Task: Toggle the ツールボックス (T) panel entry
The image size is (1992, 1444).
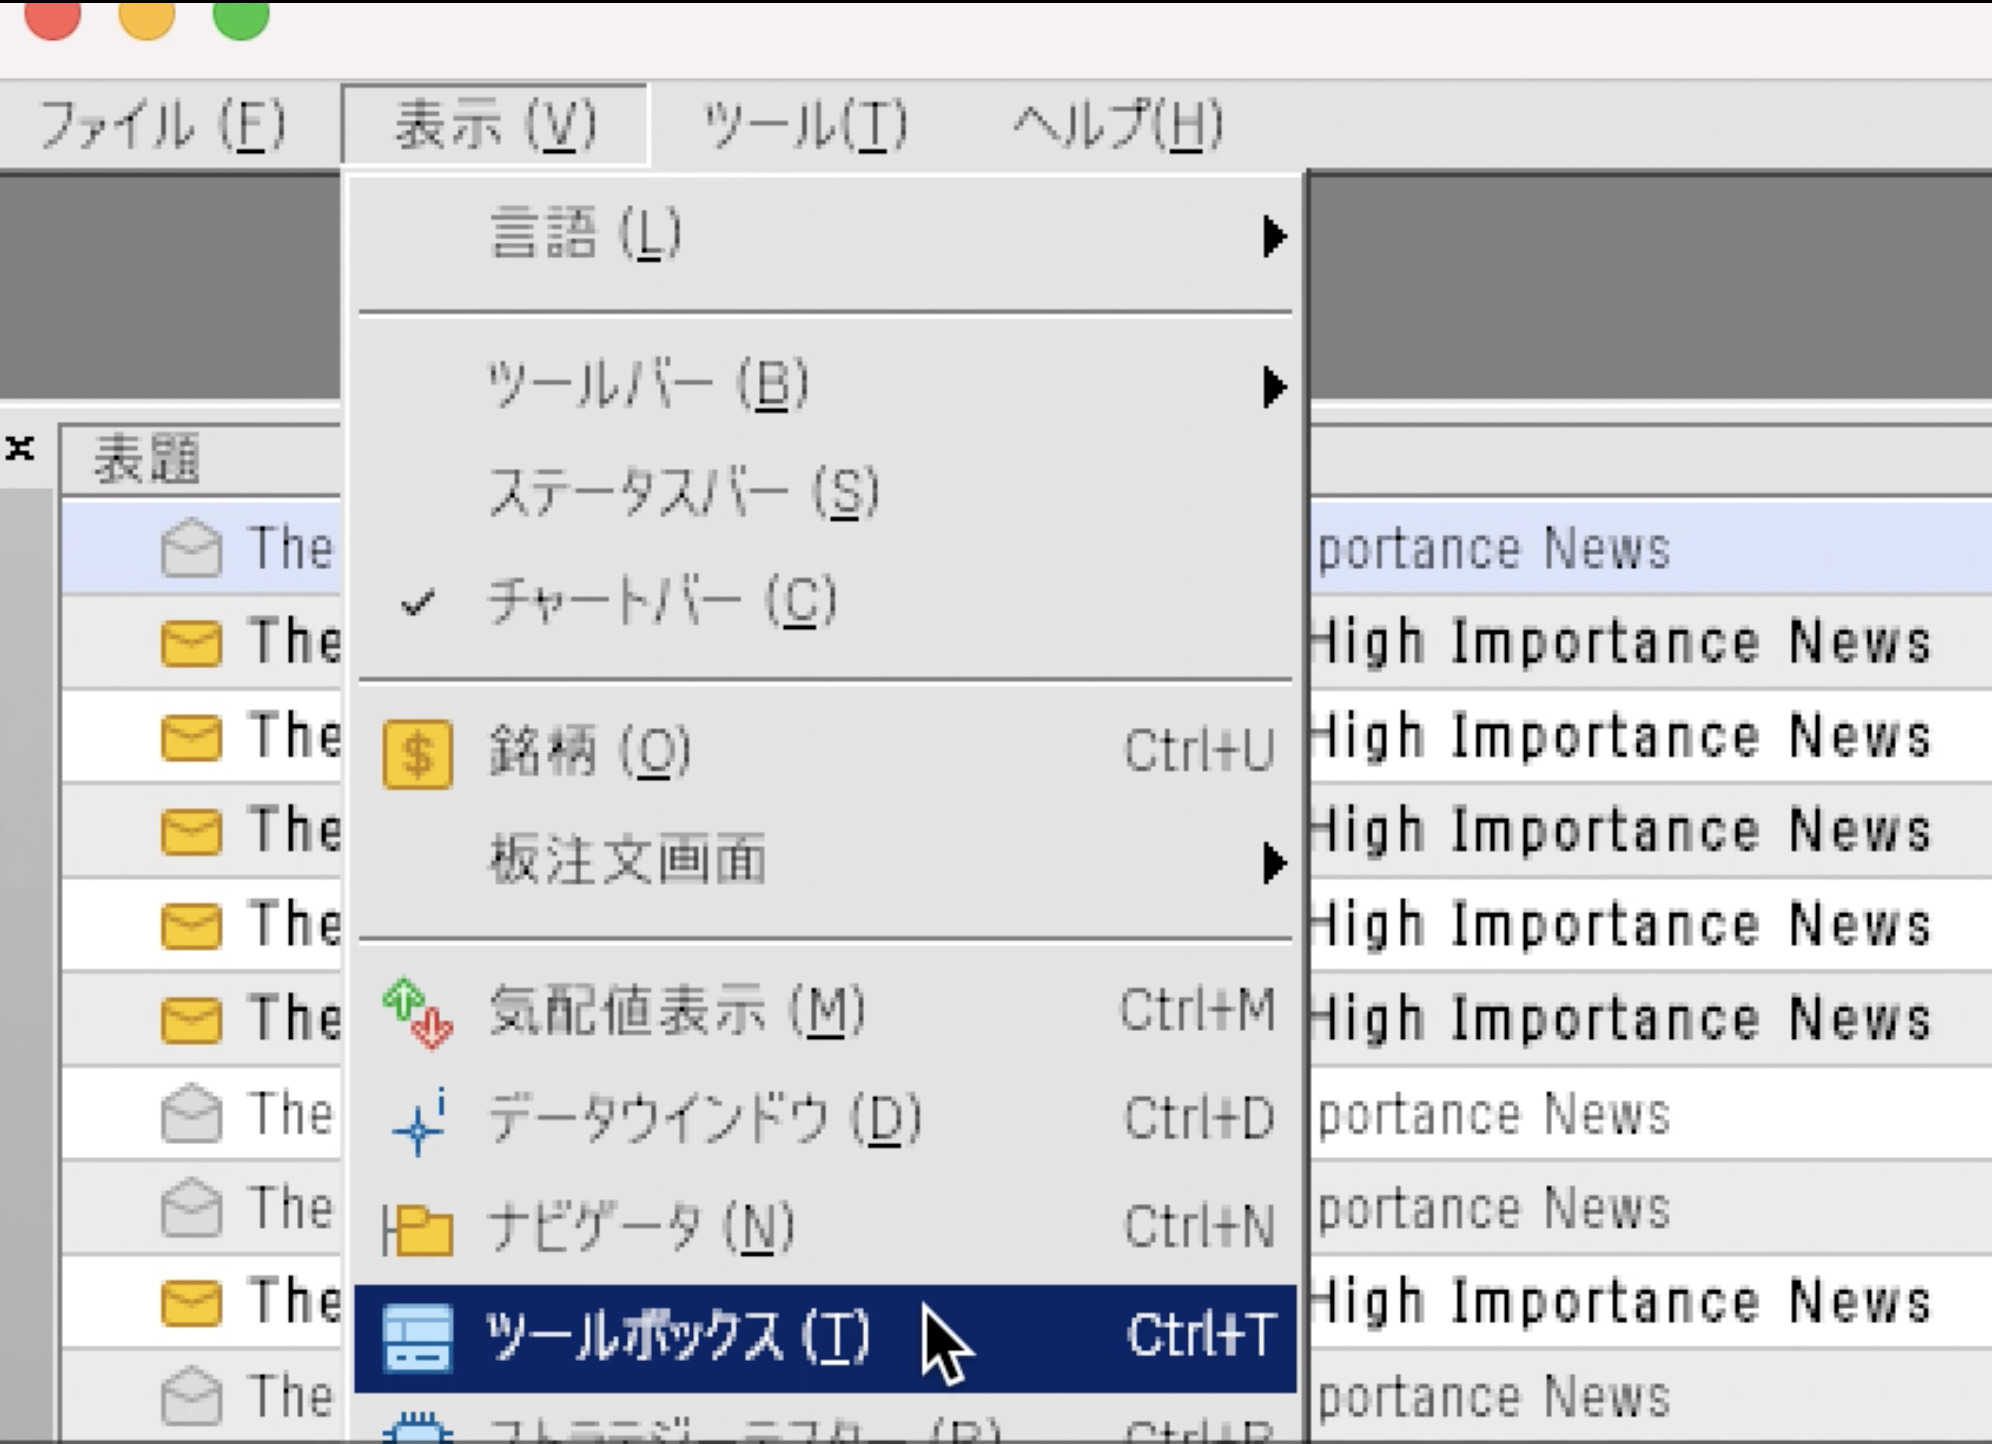Action: tap(677, 1337)
